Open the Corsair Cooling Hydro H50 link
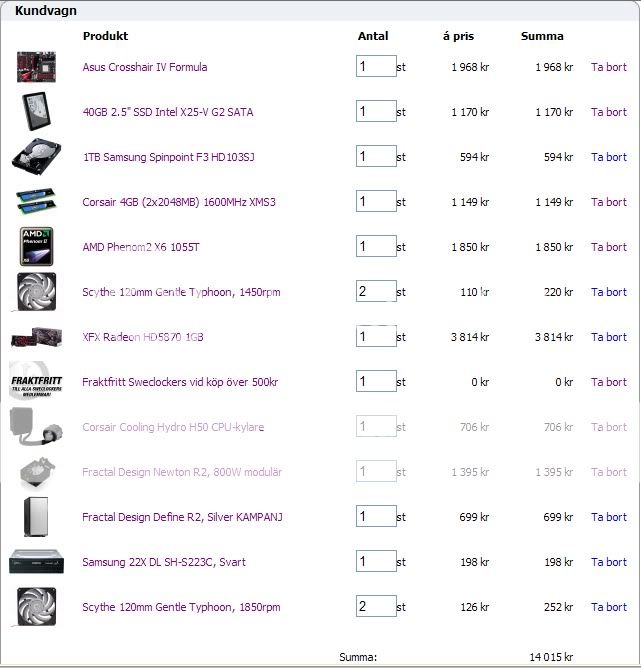Viewport: 641px width, 668px height. point(173,427)
